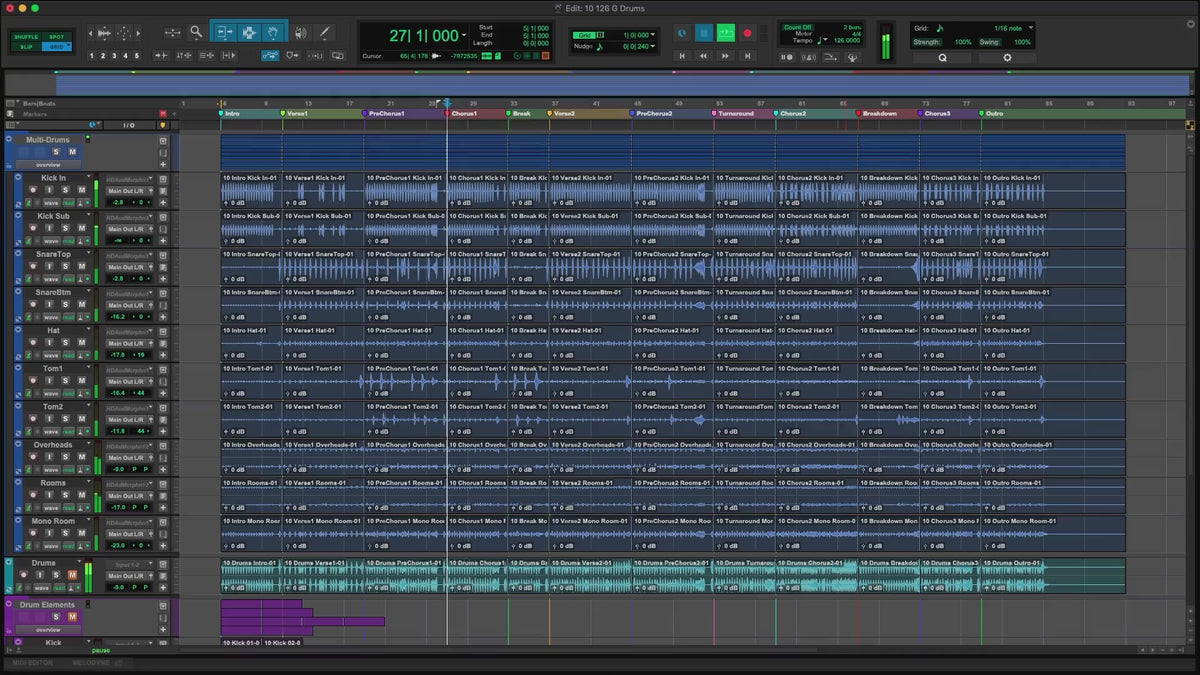The image size is (1200, 675).
Task: Mute the Kick In track
Action: (81, 189)
